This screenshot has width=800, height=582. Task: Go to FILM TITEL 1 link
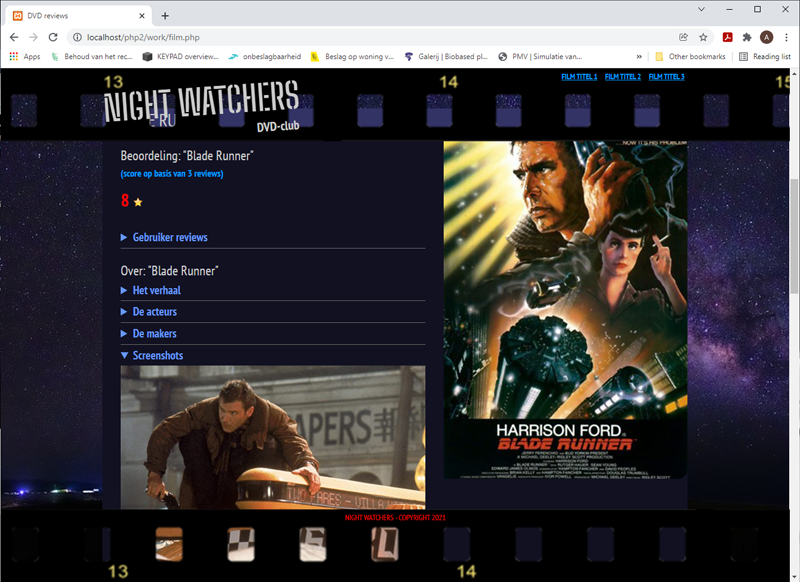[579, 77]
